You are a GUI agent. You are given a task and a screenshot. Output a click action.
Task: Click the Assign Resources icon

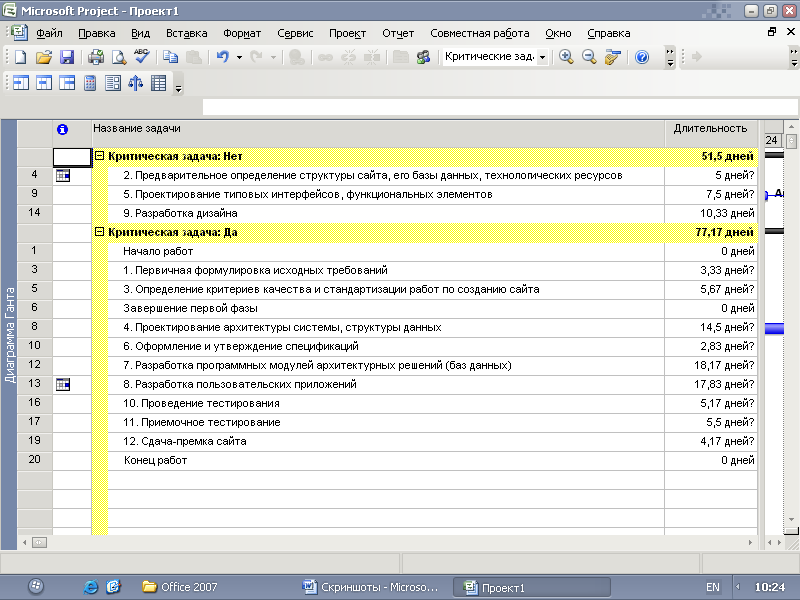click(423, 57)
